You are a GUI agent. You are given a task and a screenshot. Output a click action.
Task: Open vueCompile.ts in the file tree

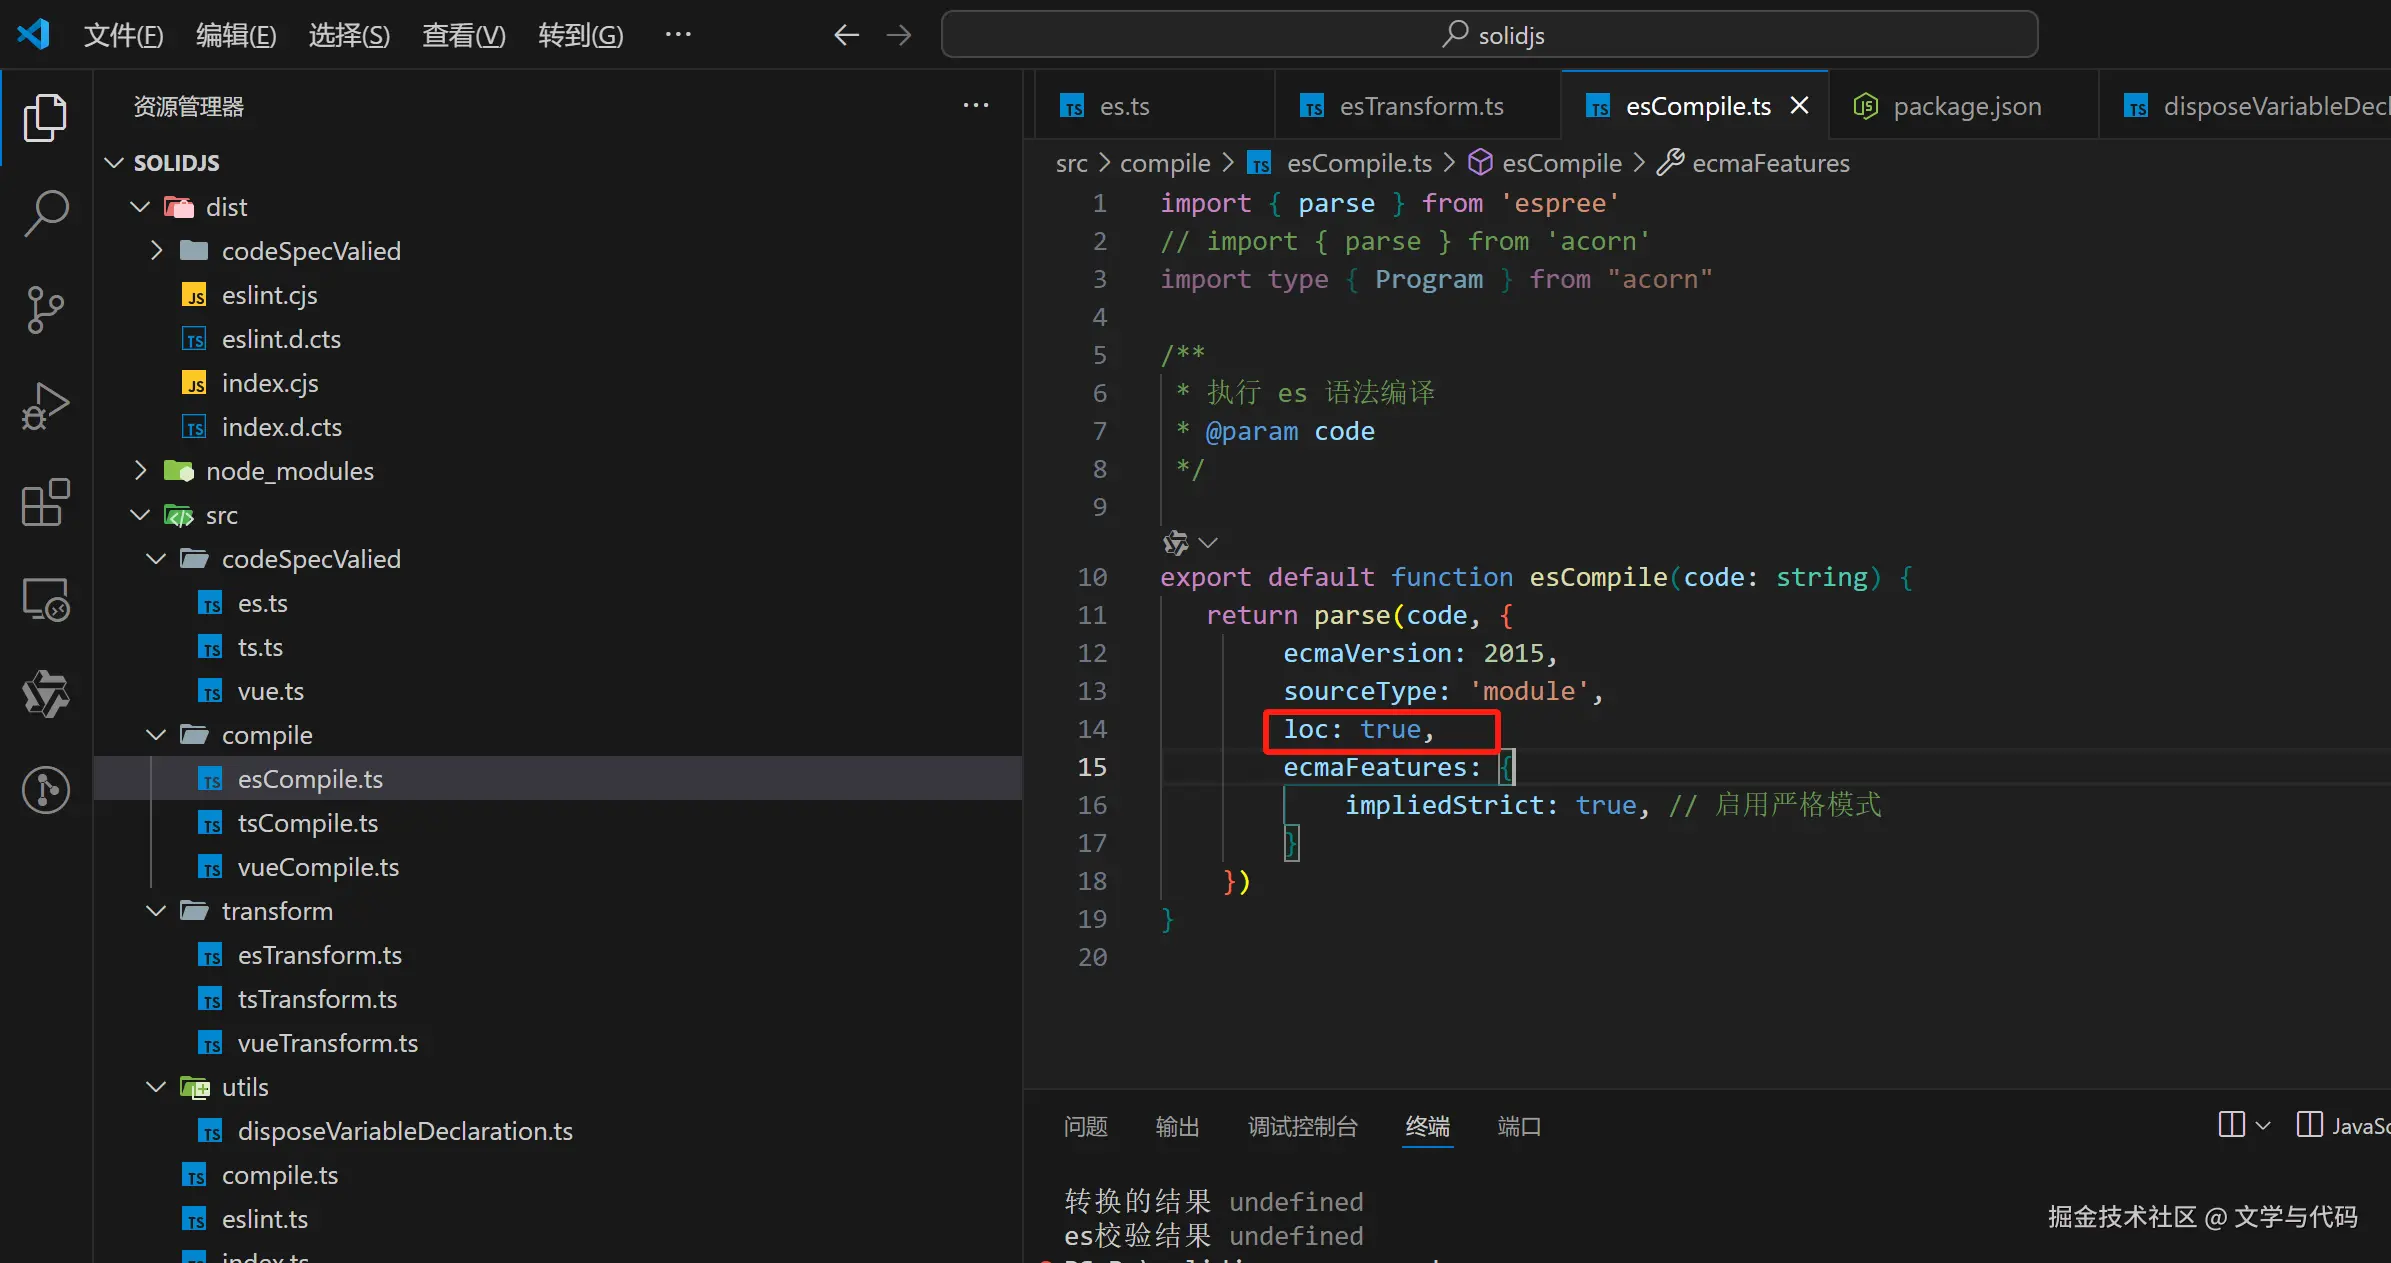(318, 867)
